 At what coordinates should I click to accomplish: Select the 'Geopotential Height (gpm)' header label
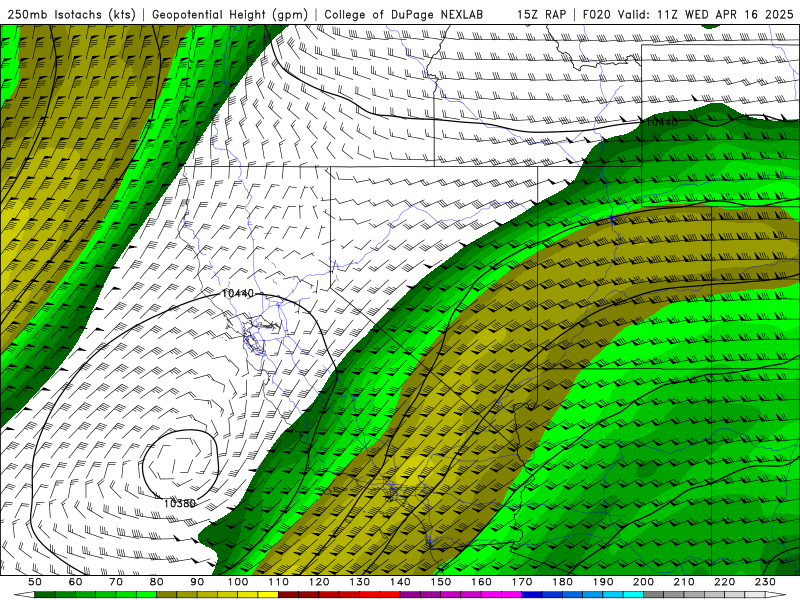[x=230, y=15]
